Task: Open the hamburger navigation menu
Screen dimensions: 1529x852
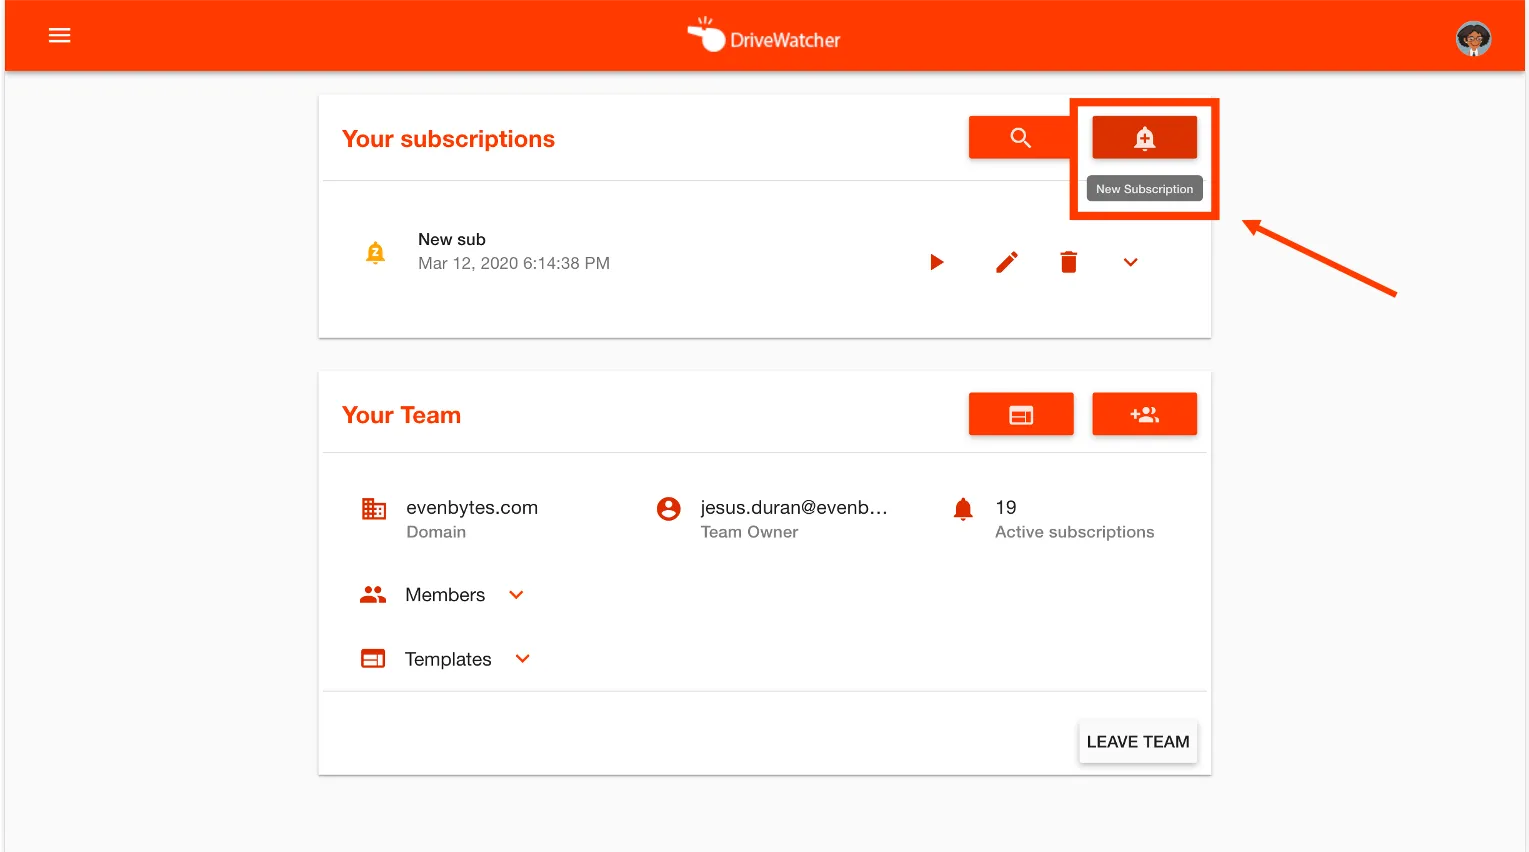Action: (60, 36)
